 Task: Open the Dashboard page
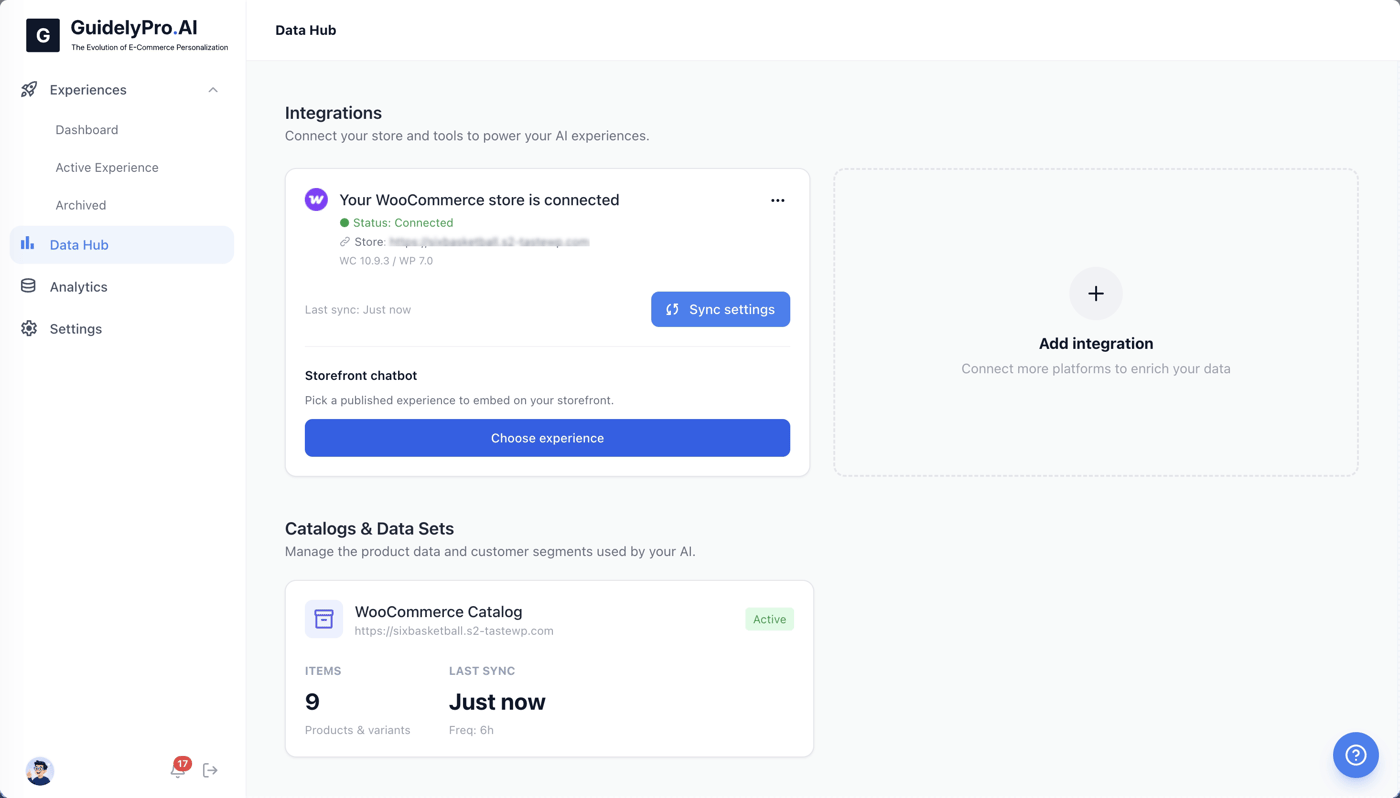point(87,130)
